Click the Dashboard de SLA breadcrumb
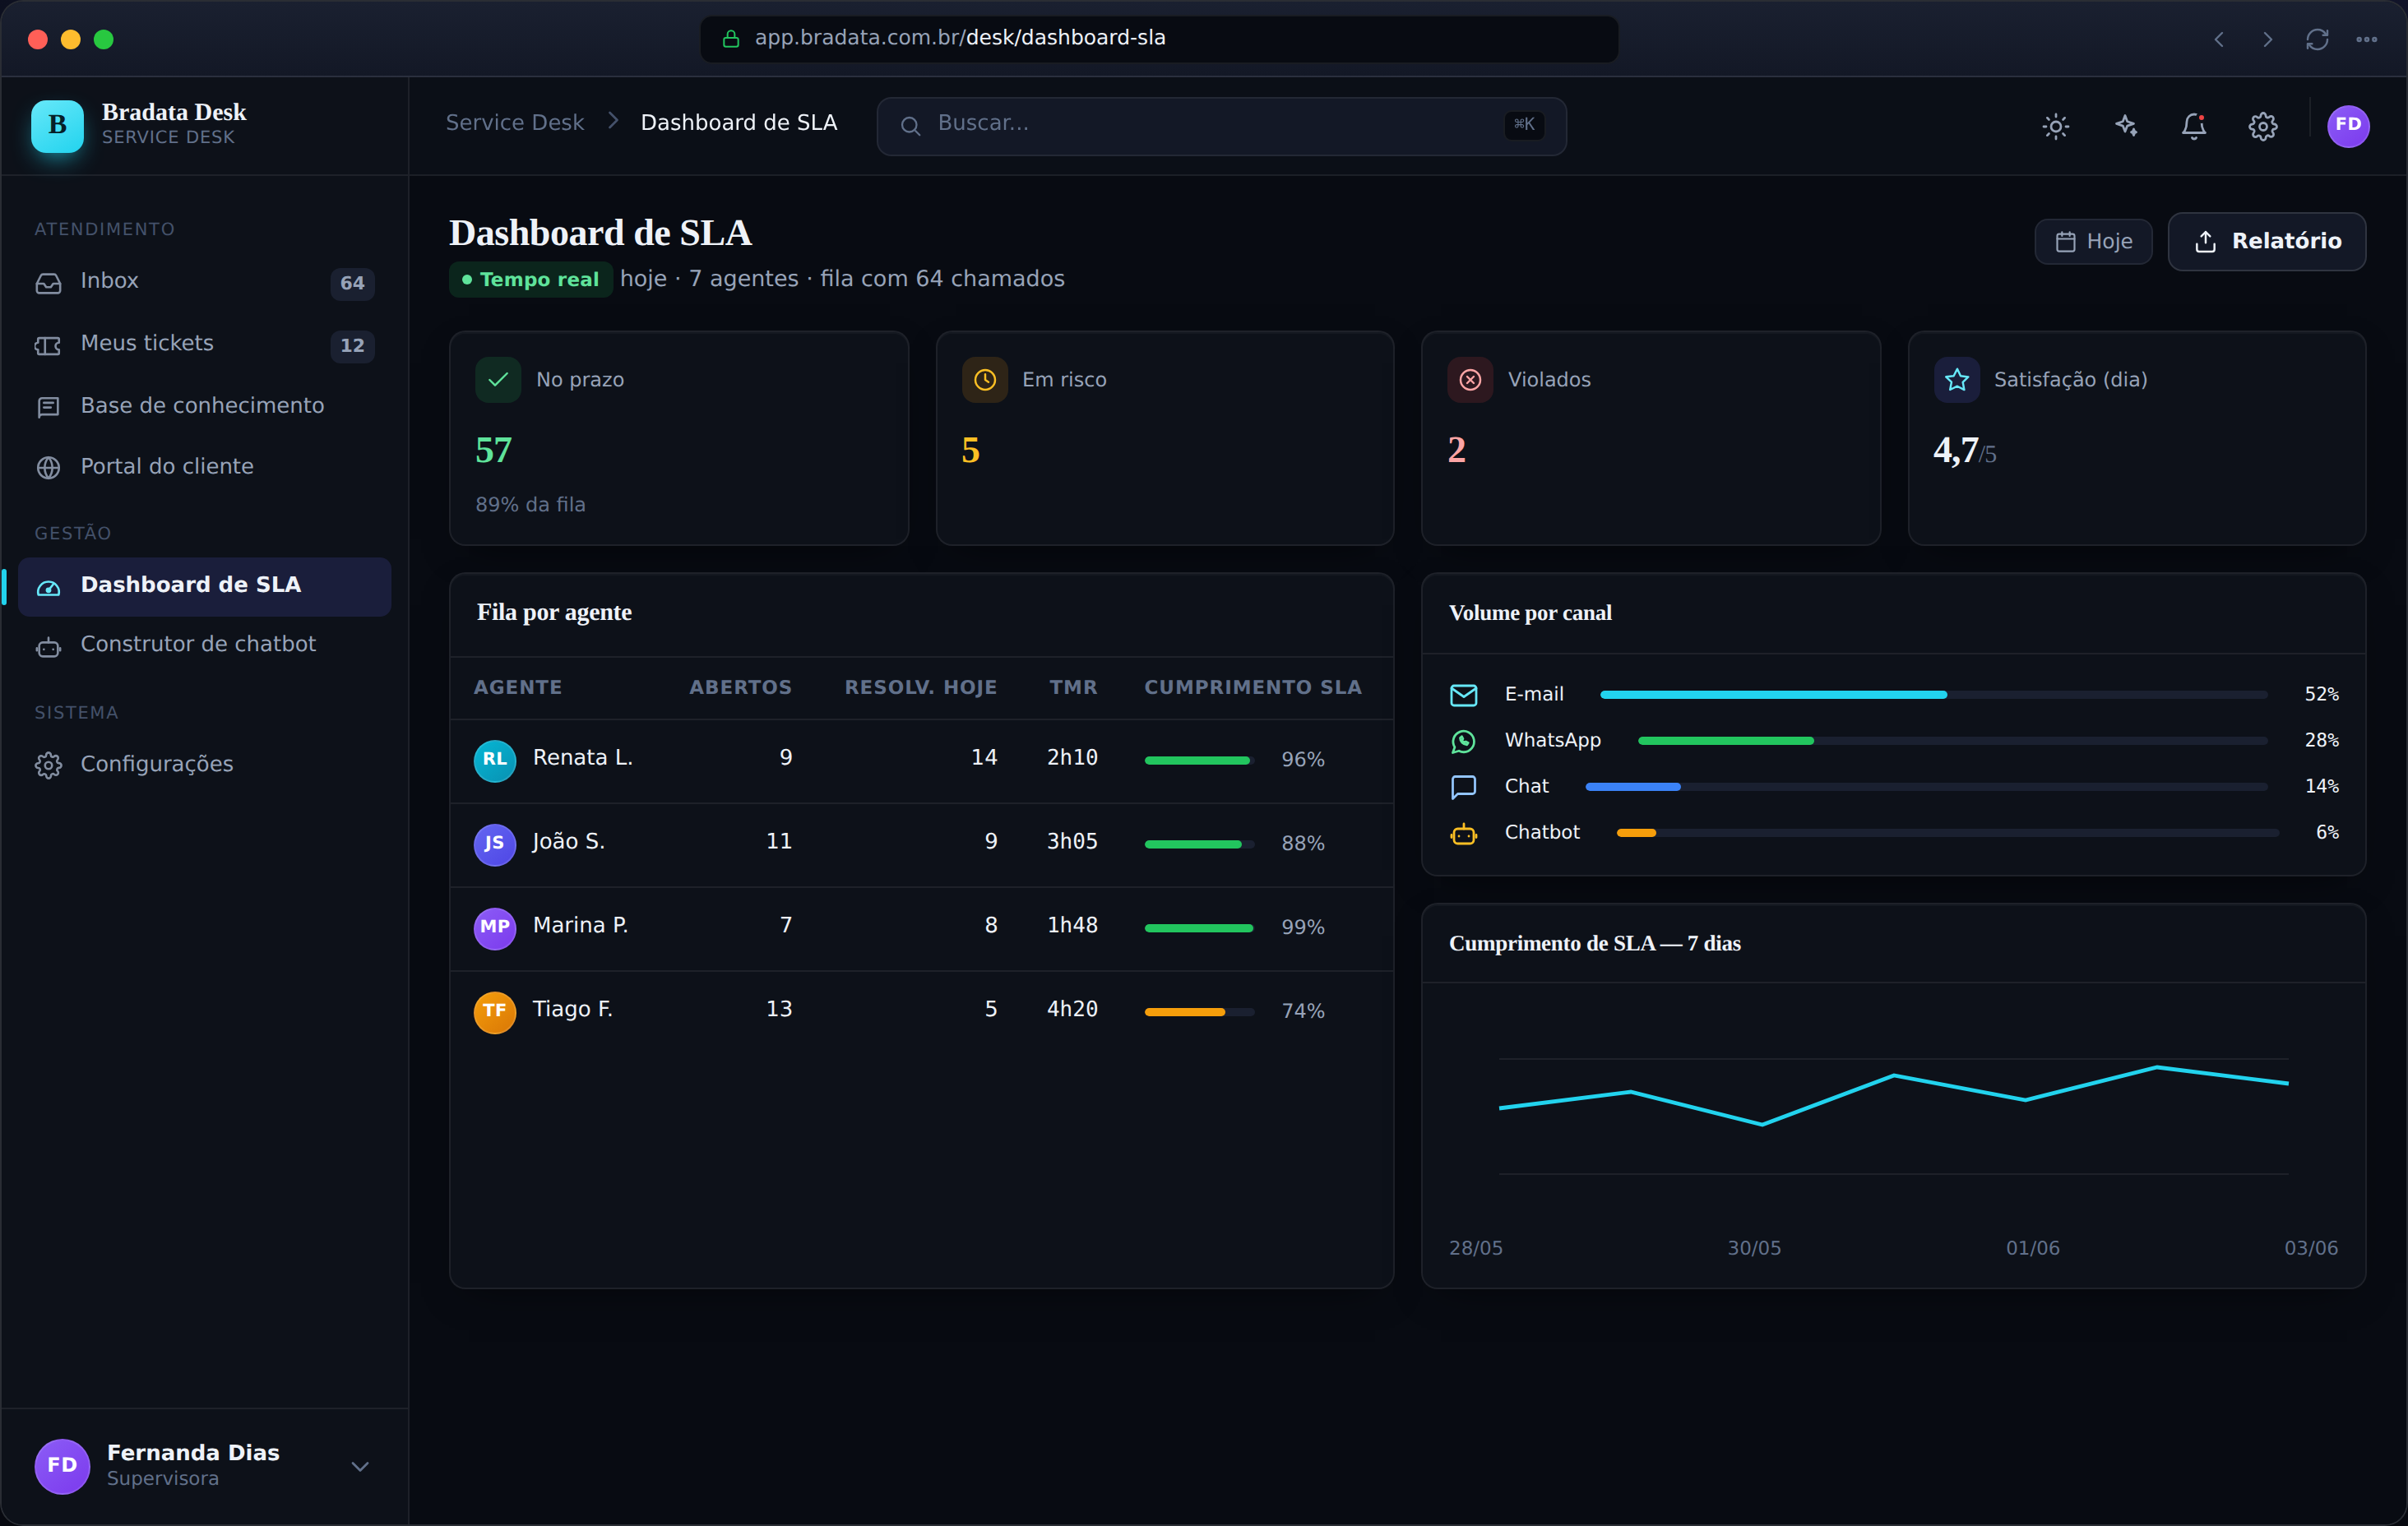This screenshot has height=1526, width=2408. 738,123
